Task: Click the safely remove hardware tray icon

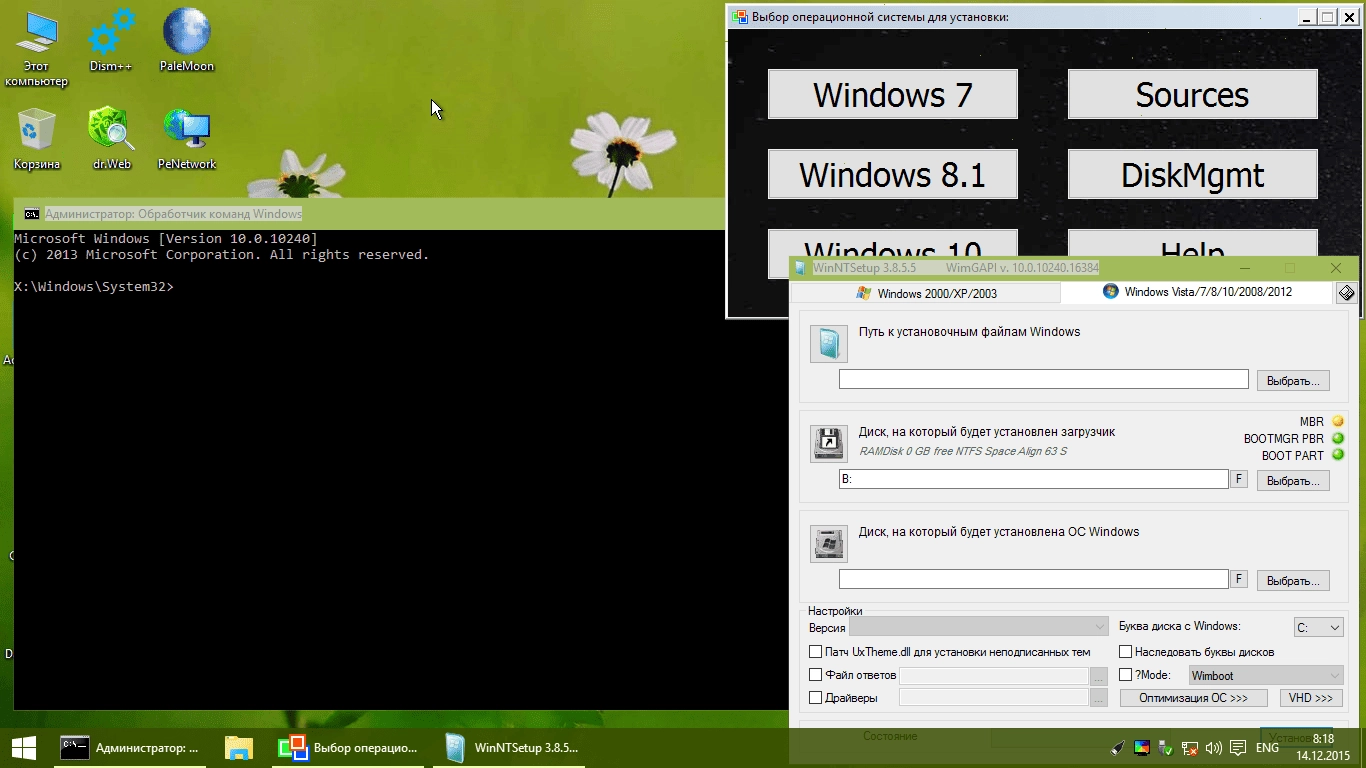Action: (x=1166, y=748)
